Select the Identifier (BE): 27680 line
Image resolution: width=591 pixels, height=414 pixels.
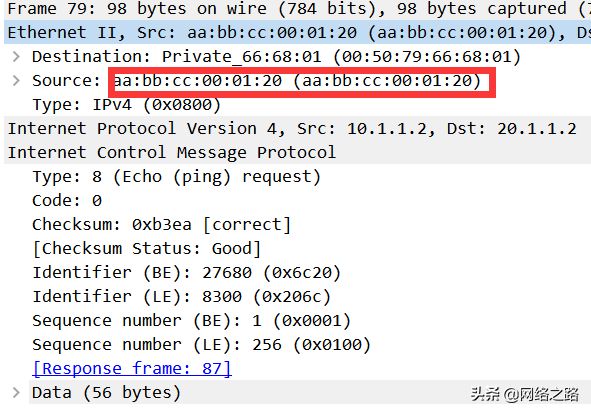point(187,273)
